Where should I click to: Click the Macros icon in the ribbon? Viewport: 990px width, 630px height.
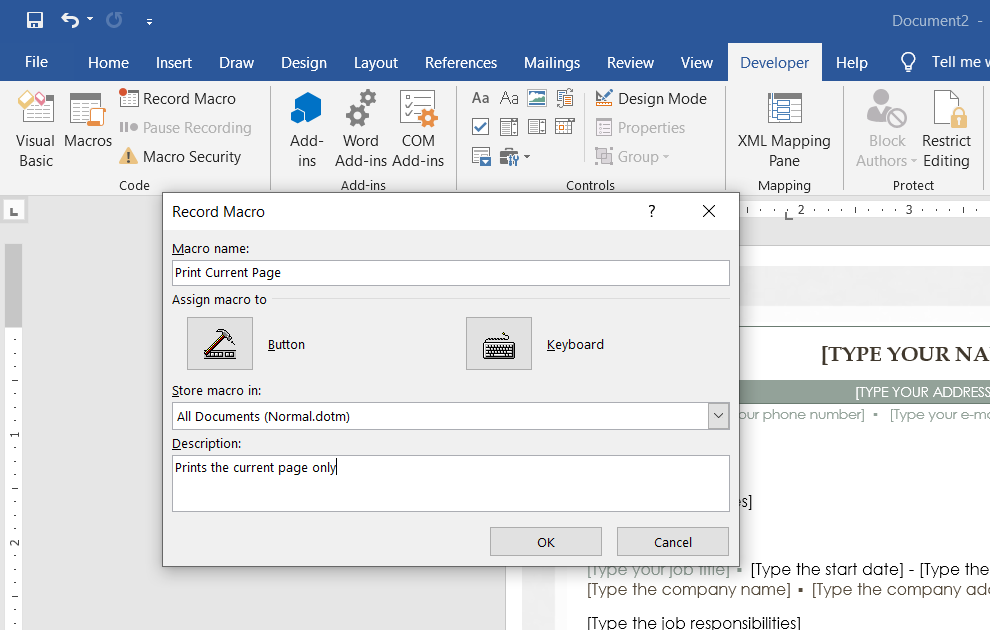[88, 121]
